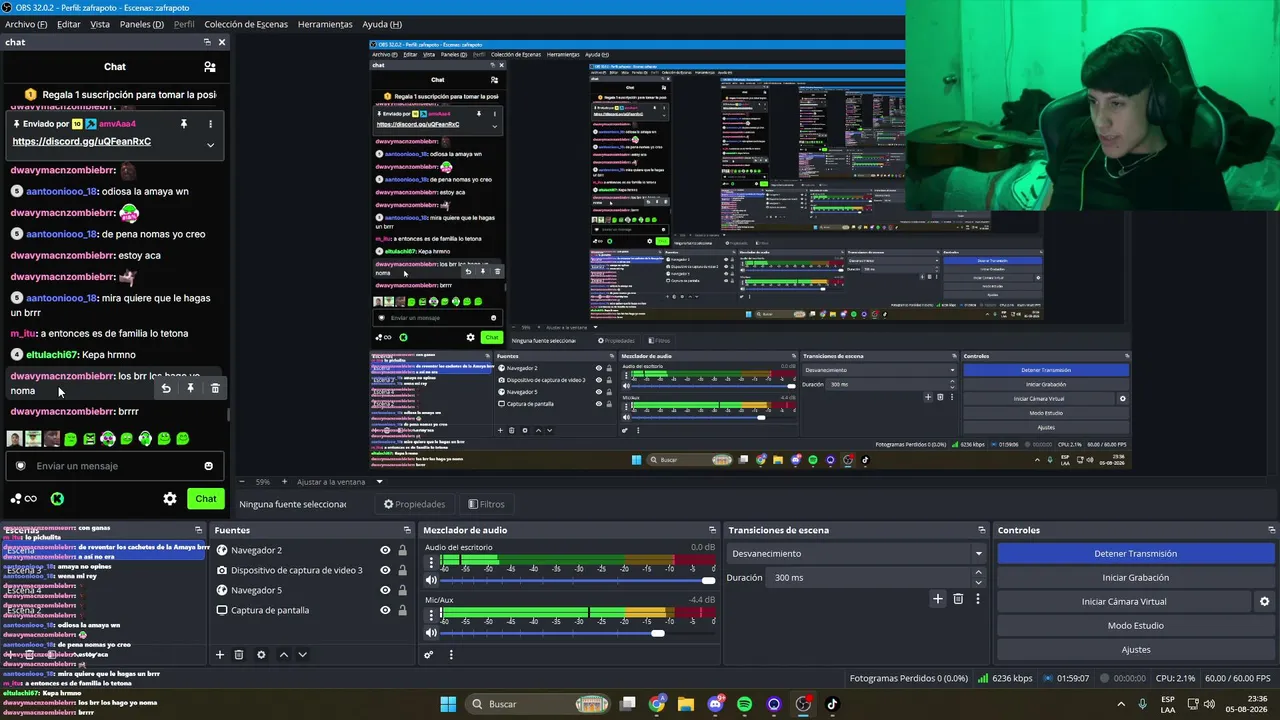Open the Ayuda menu
Viewport: 1280px width, 720px height.
click(x=382, y=24)
